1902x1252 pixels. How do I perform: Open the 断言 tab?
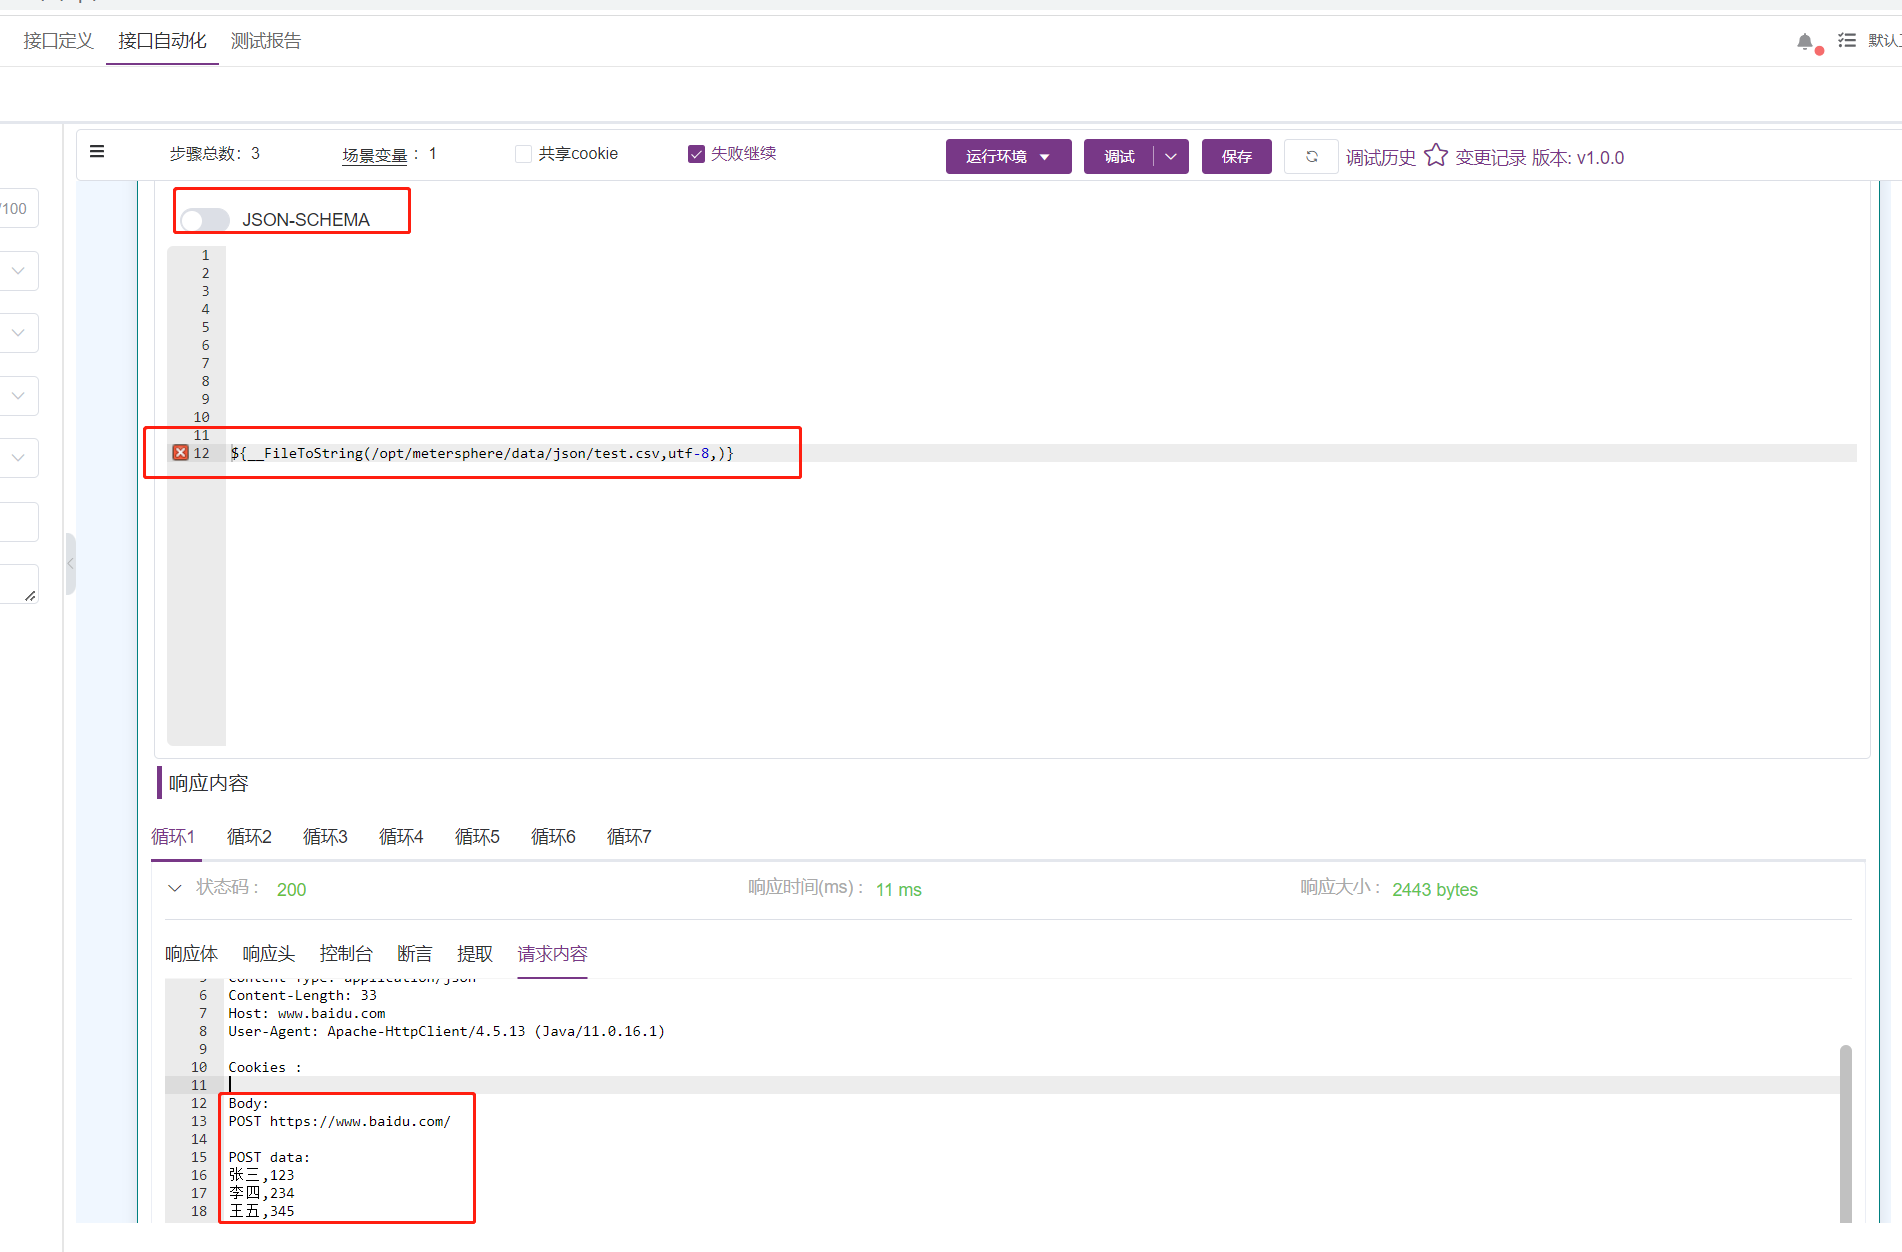pos(415,954)
